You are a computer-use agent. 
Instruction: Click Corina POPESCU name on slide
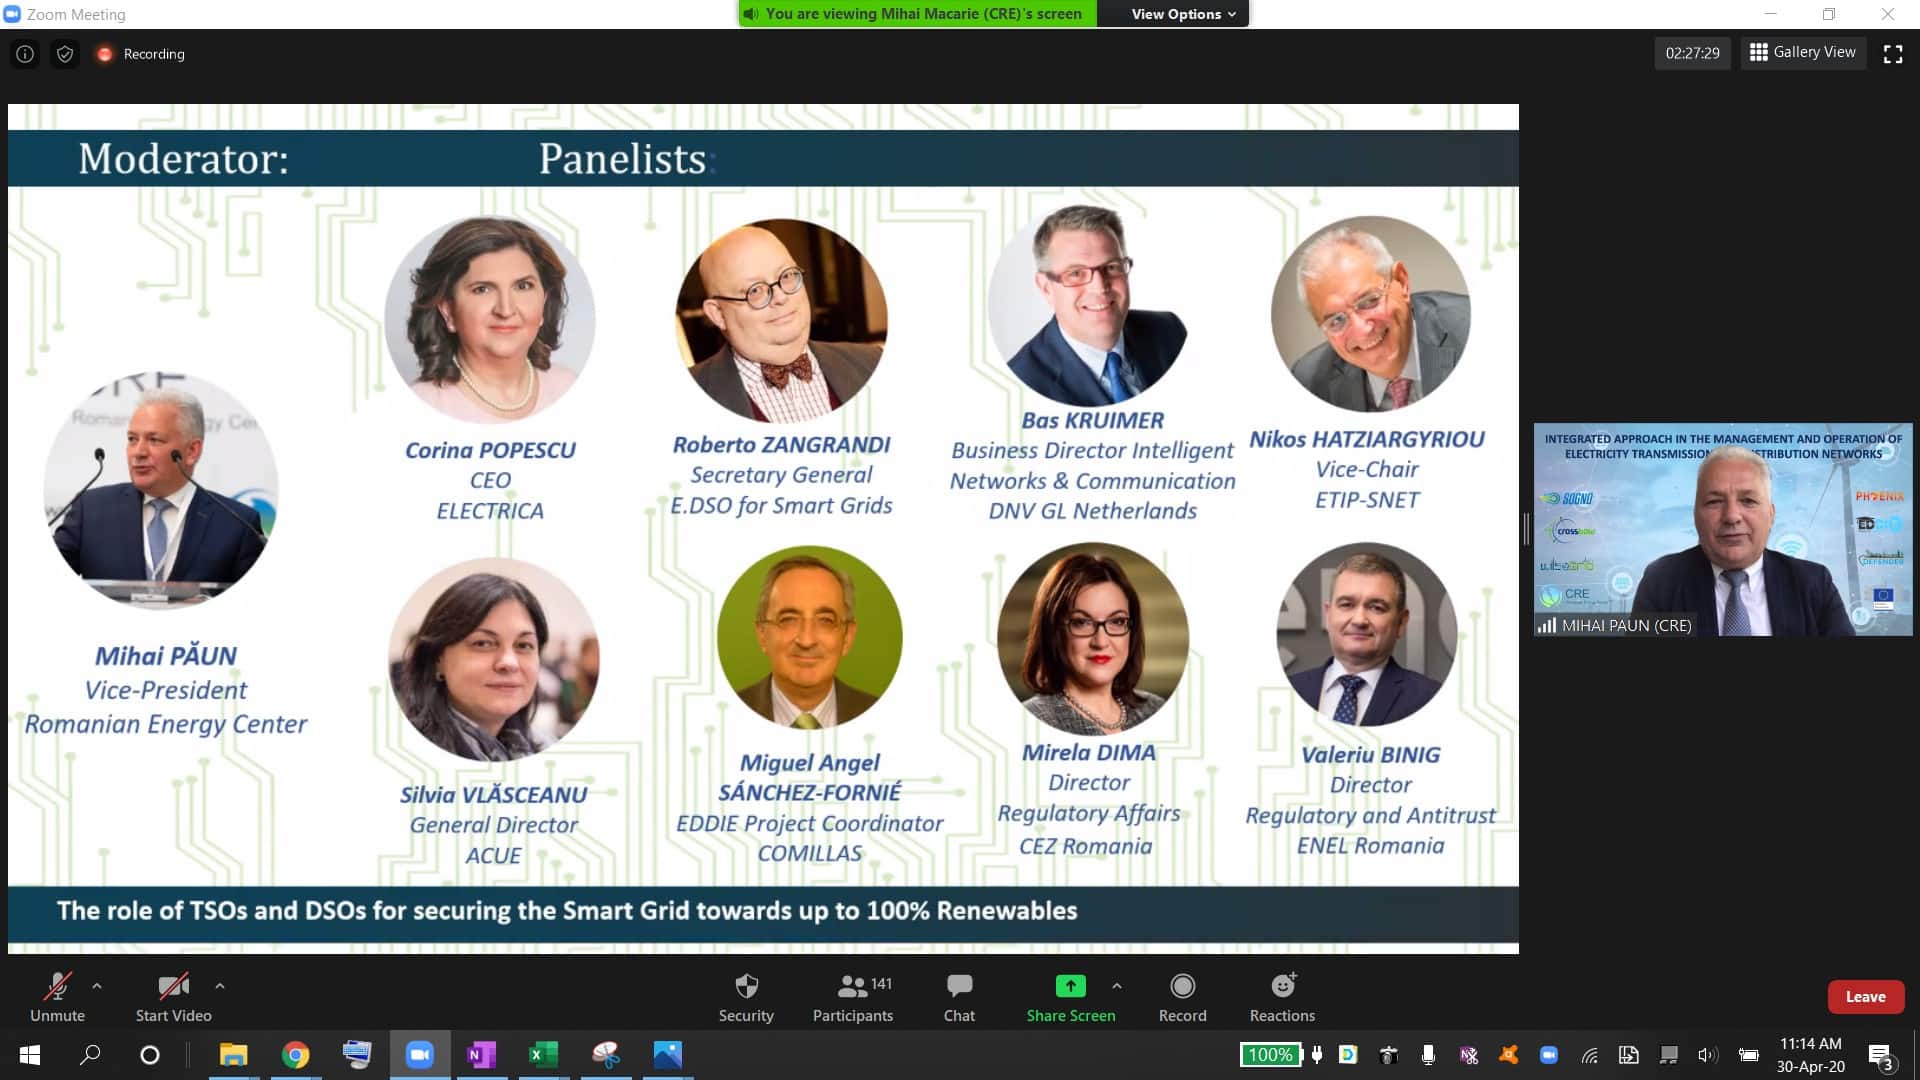coord(490,450)
